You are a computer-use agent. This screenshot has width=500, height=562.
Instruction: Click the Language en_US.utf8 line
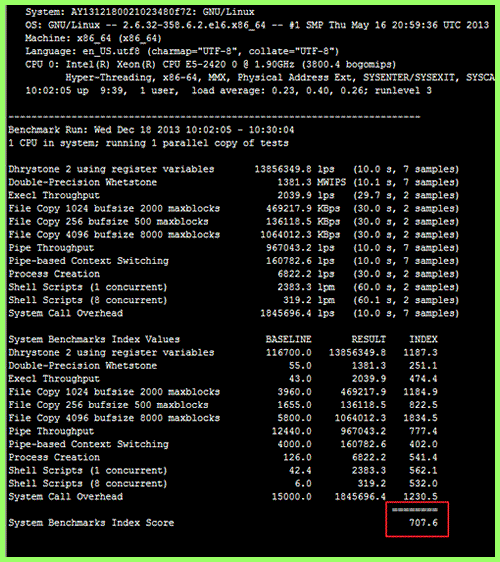[182, 51]
